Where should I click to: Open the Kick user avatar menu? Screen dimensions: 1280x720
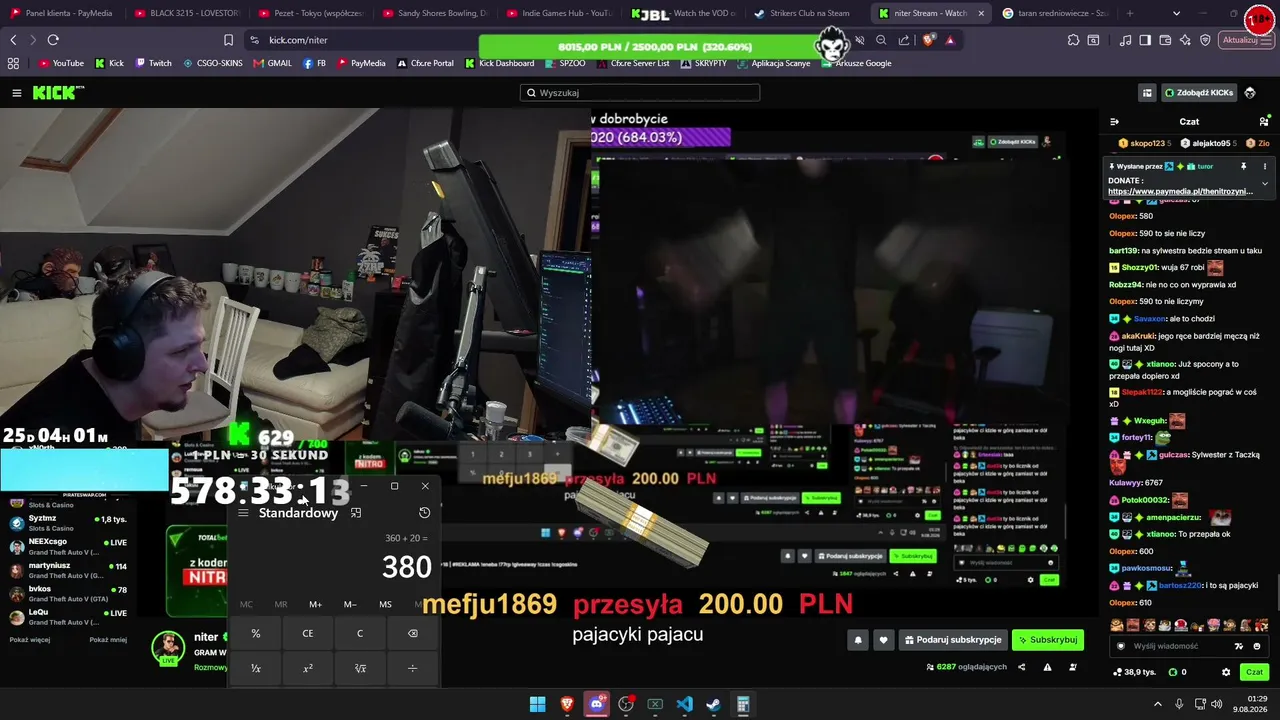coord(1250,93)
